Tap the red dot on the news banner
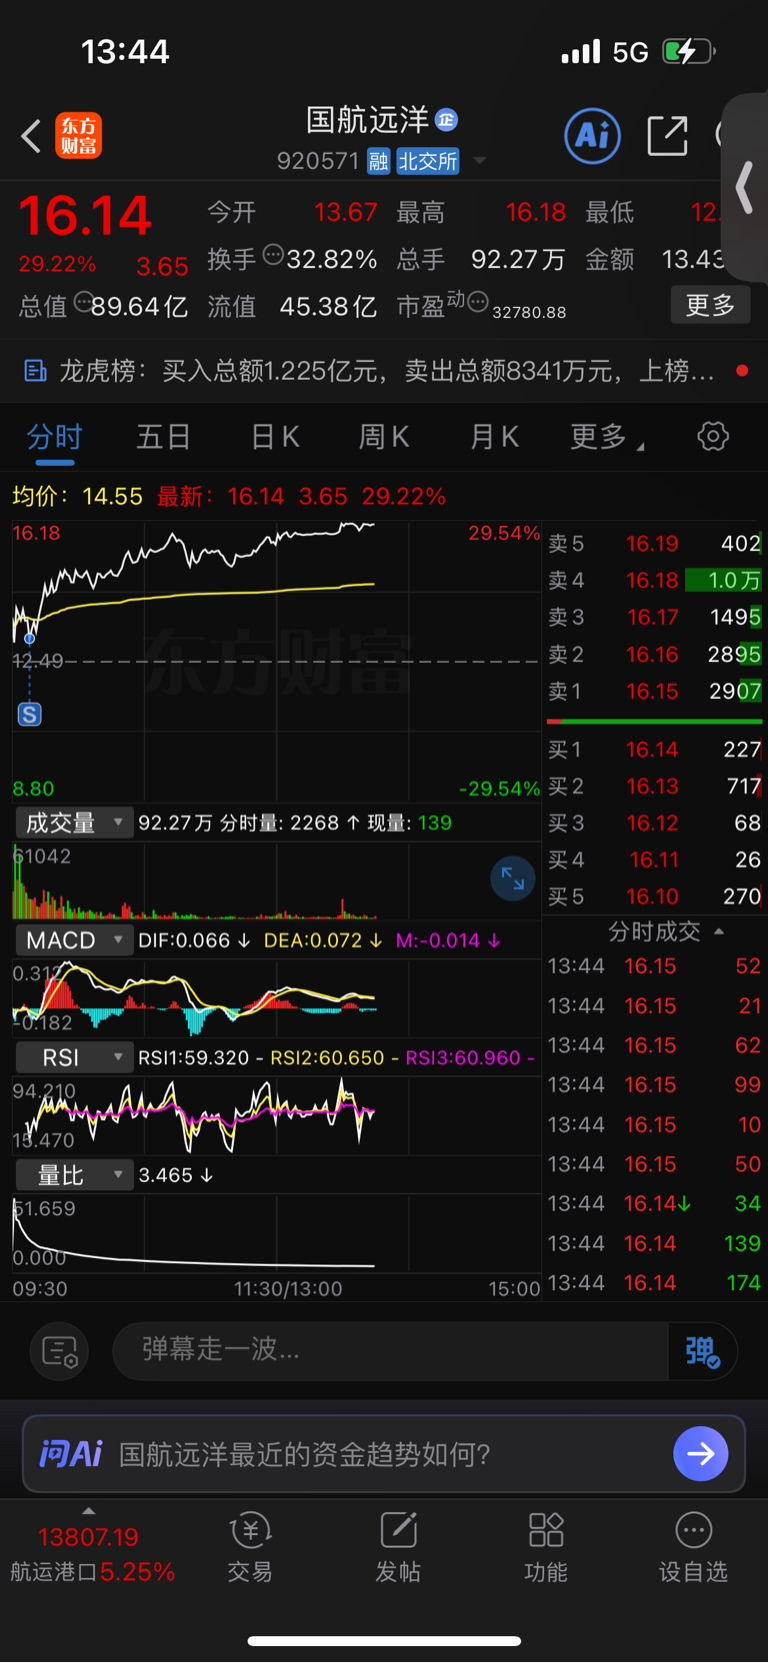The width and height of the screenshot is (768, 1663). (x=742, y=371)
